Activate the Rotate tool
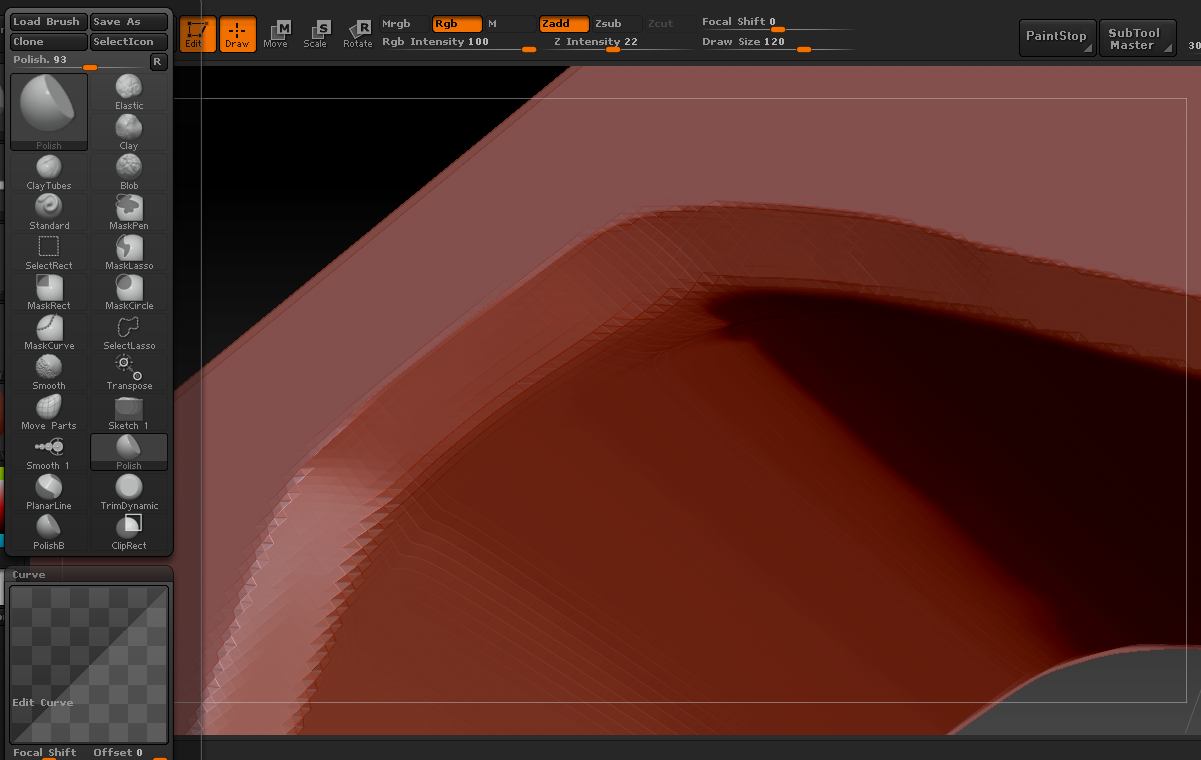The image size is (1201, 760). pyautogui.click(x=358, y=33)
